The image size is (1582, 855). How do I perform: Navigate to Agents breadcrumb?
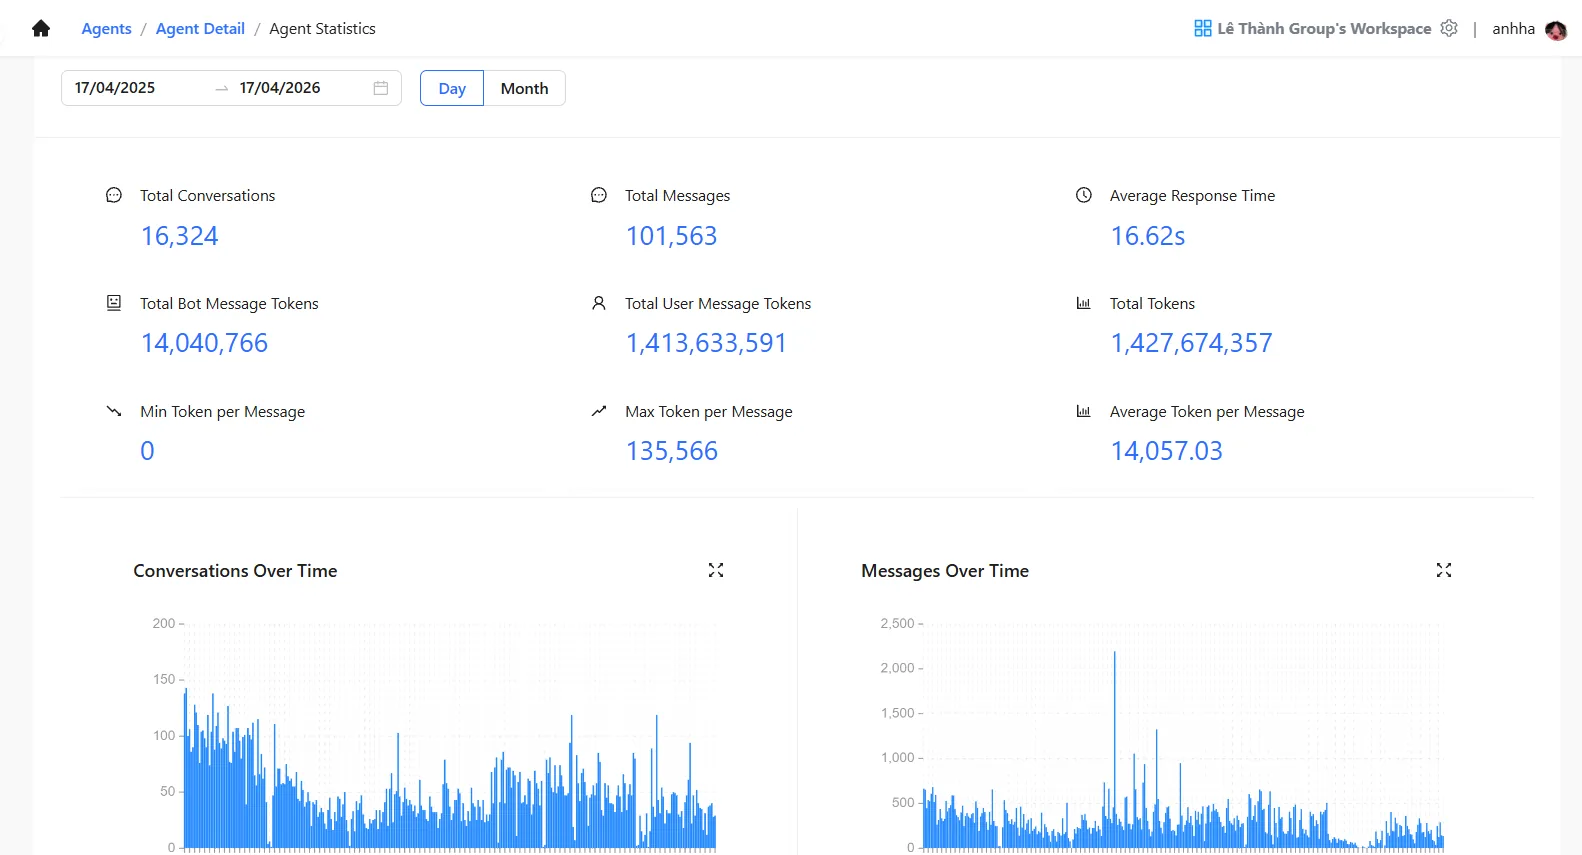(106, 29)
